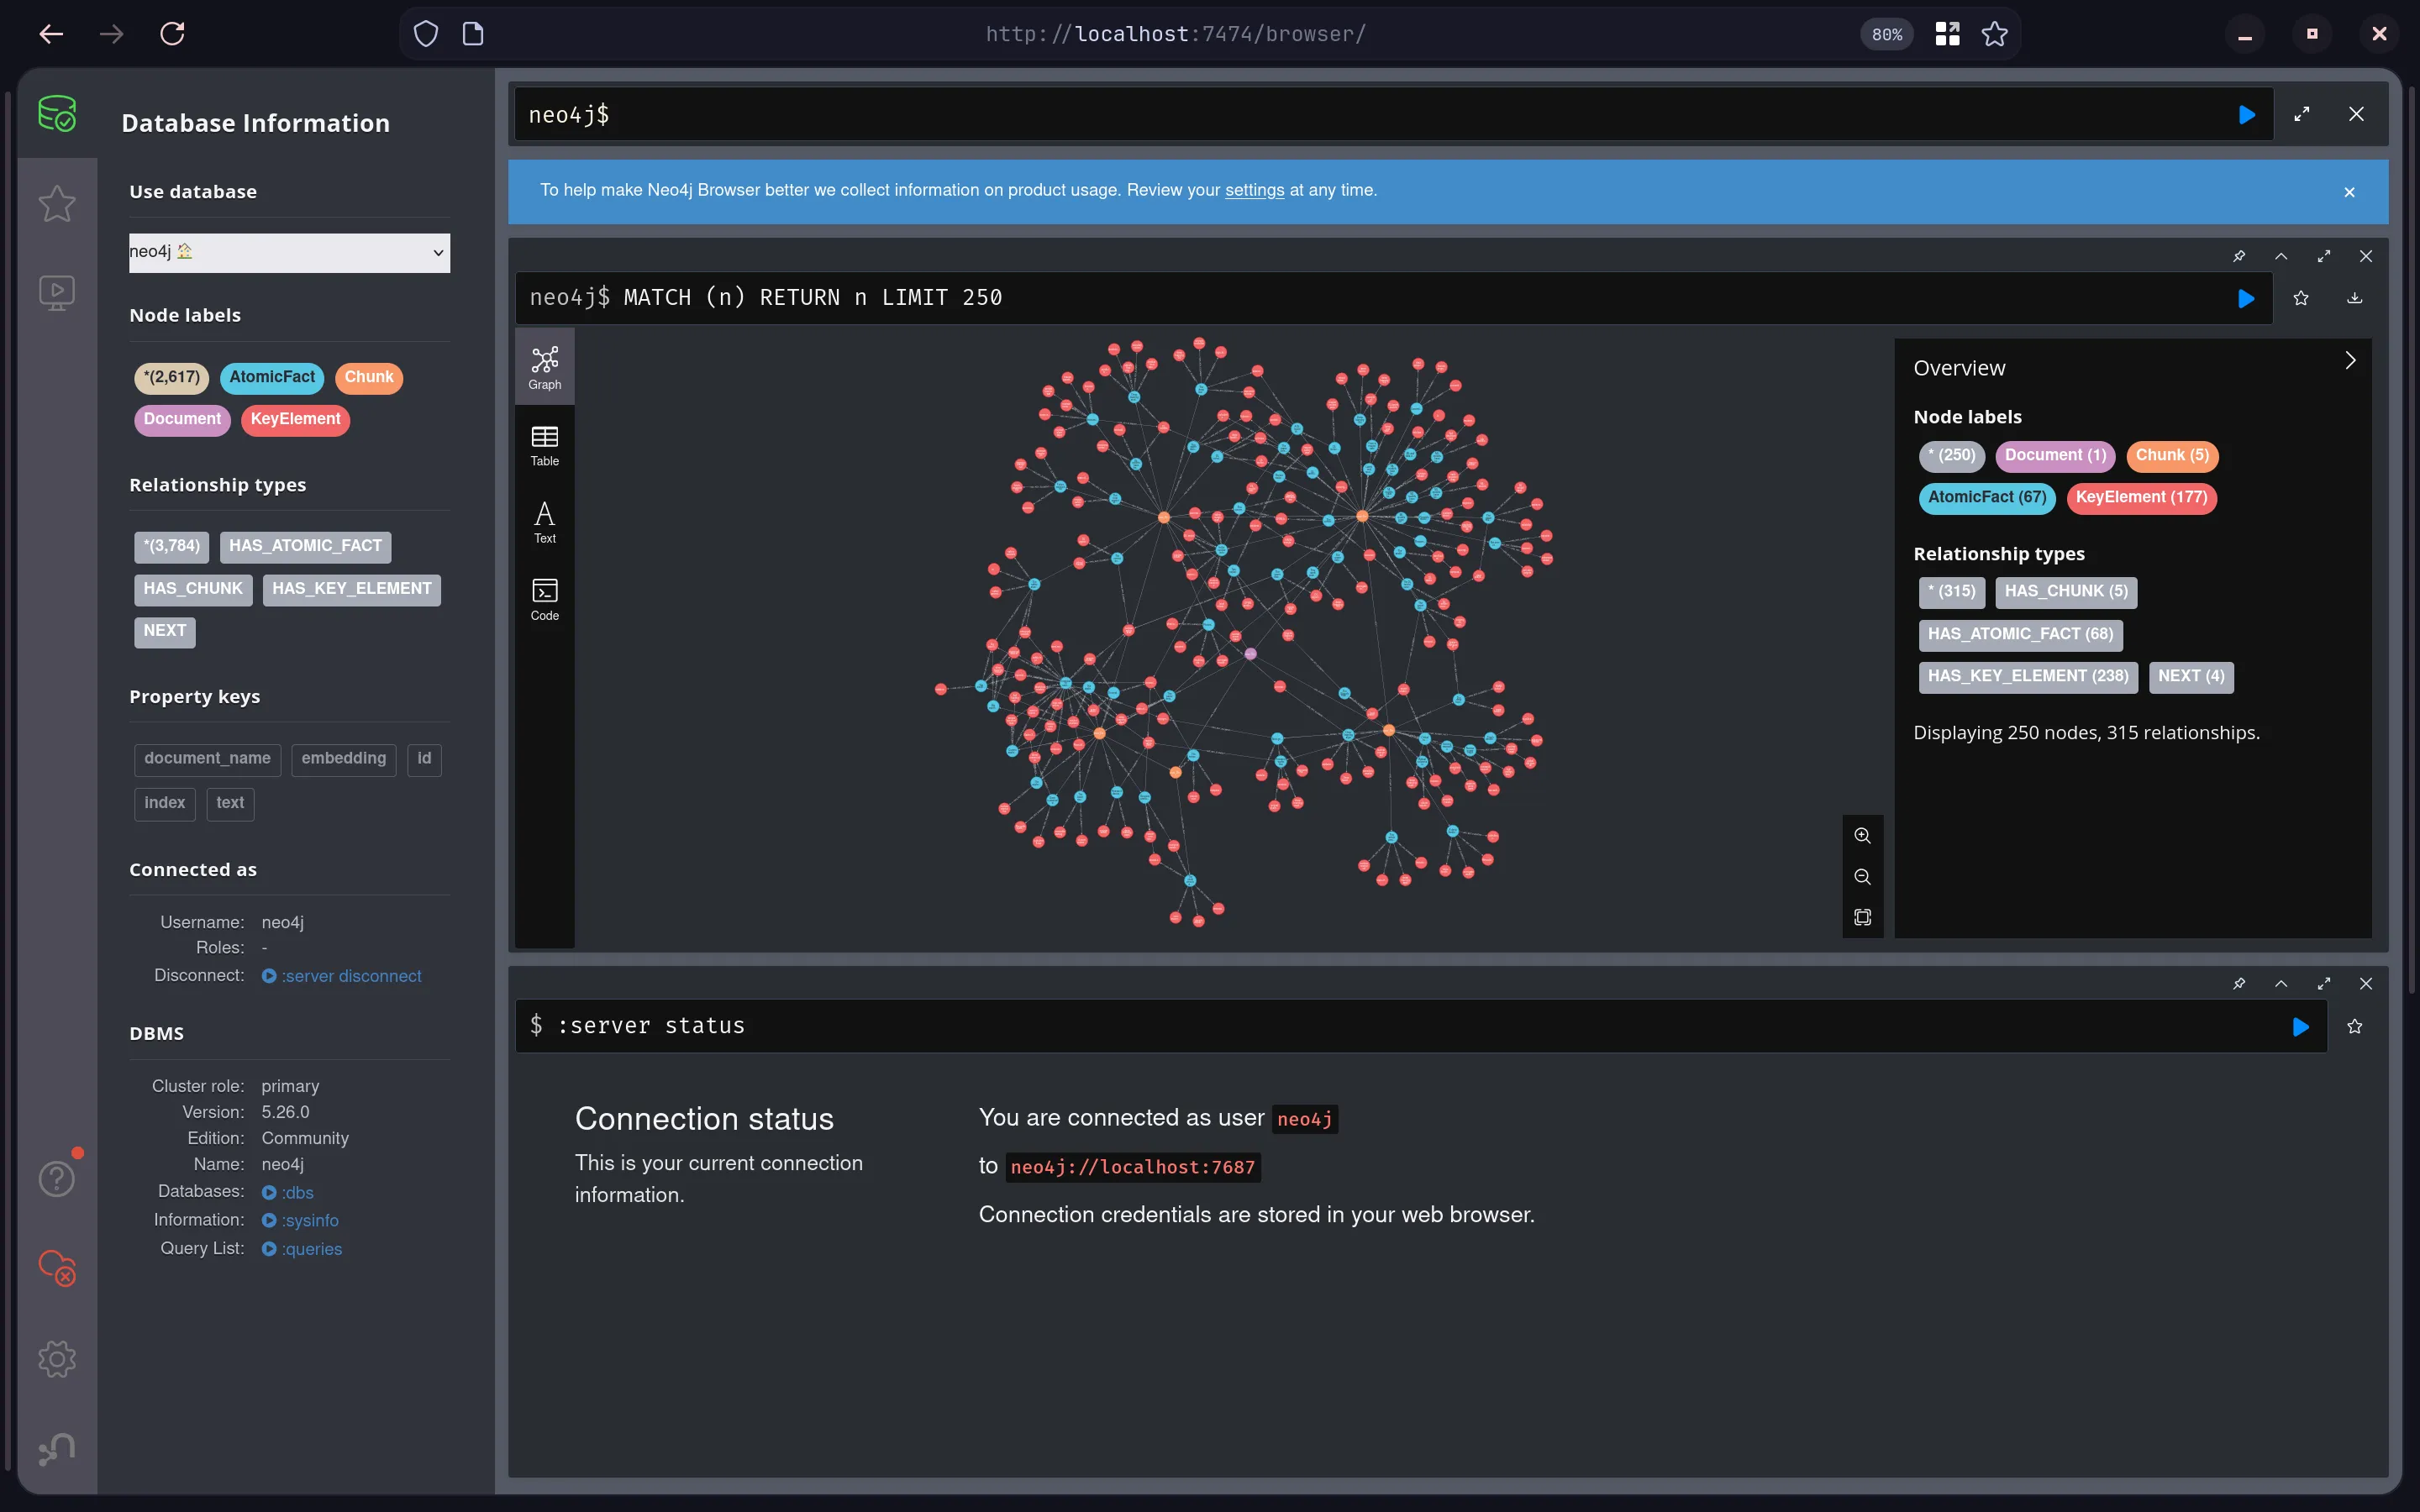
Task: Close the MATCH query result frame
Action: point(2366,256)
